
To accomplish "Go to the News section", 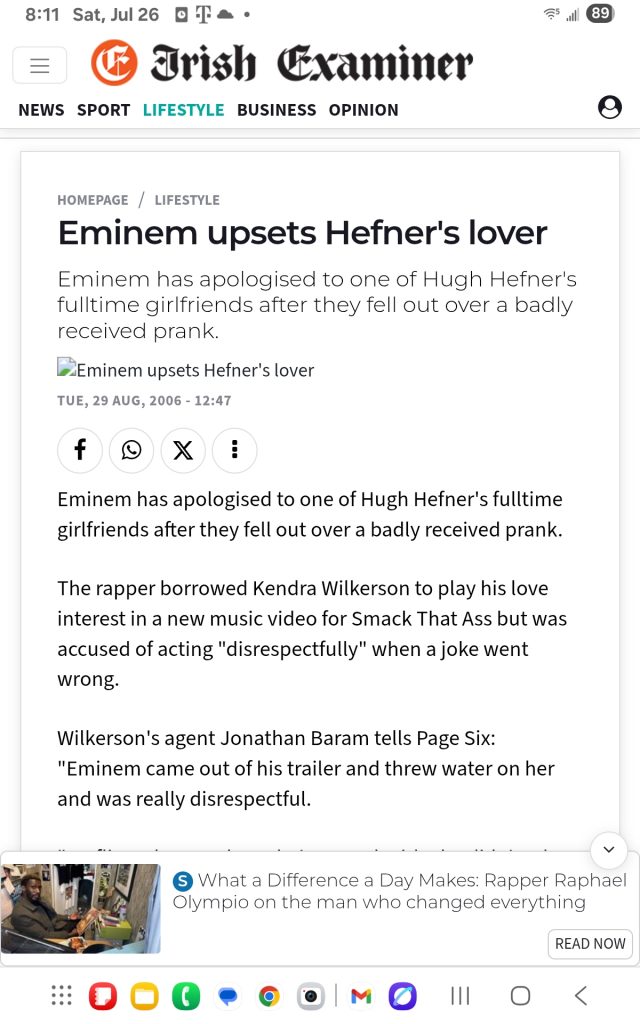I will (x=41, y=110).
